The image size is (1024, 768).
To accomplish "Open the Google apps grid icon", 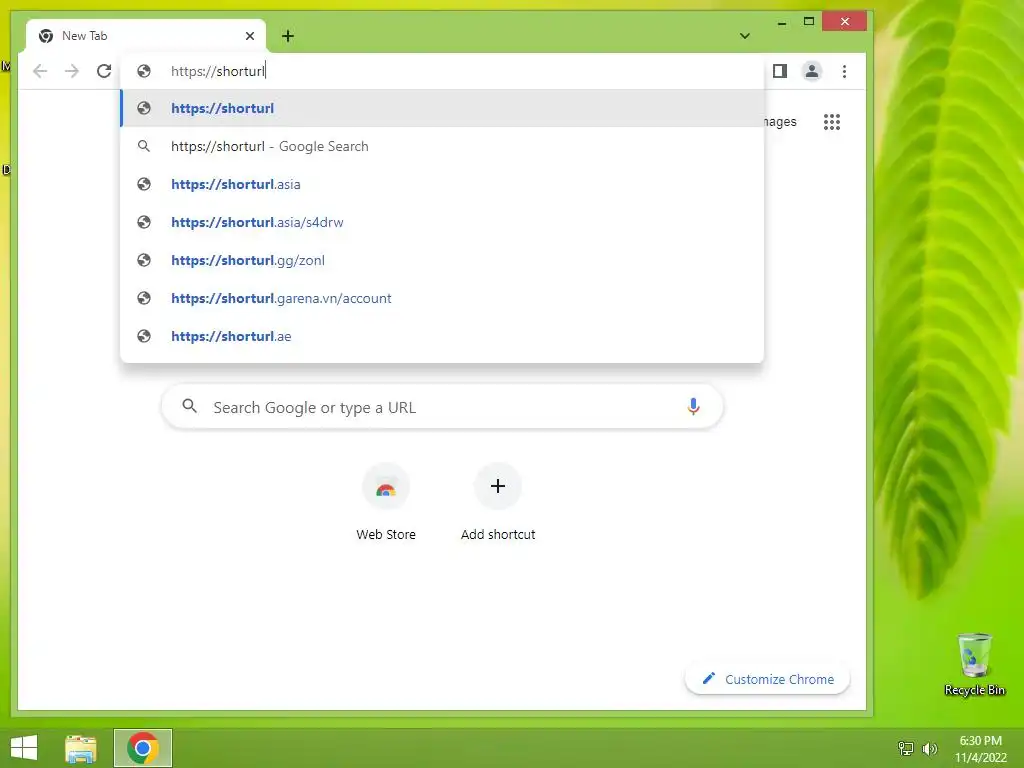I will [x=831, y=121].
